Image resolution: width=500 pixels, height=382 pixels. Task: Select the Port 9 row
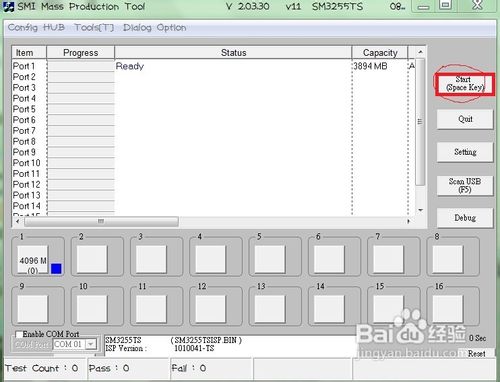pyautogui.click(x=213, y=152)
